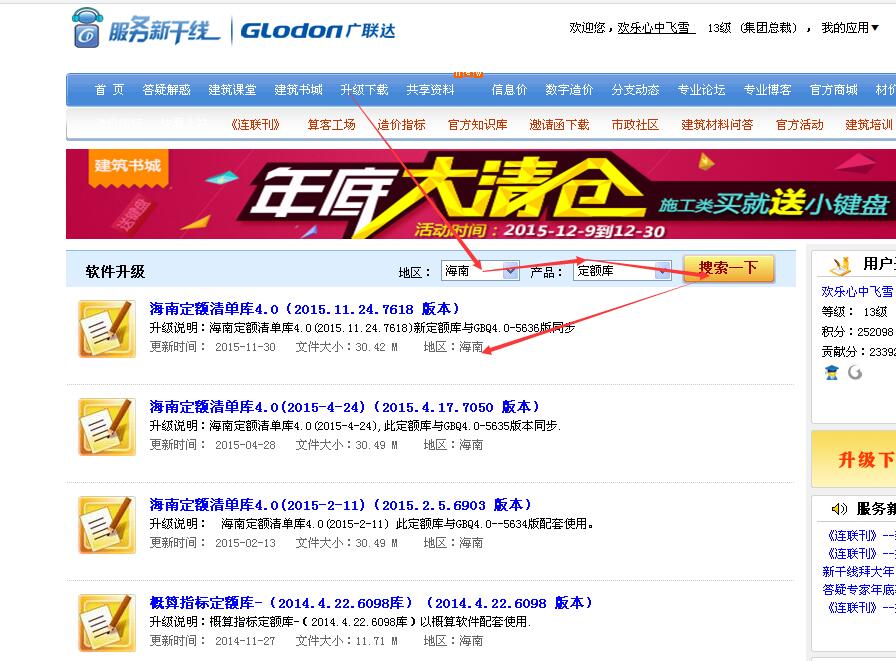Click update time 2014-11-27 text
This screenshot has height=661, width=896.
pyautogui.click(x=245, y=641)
